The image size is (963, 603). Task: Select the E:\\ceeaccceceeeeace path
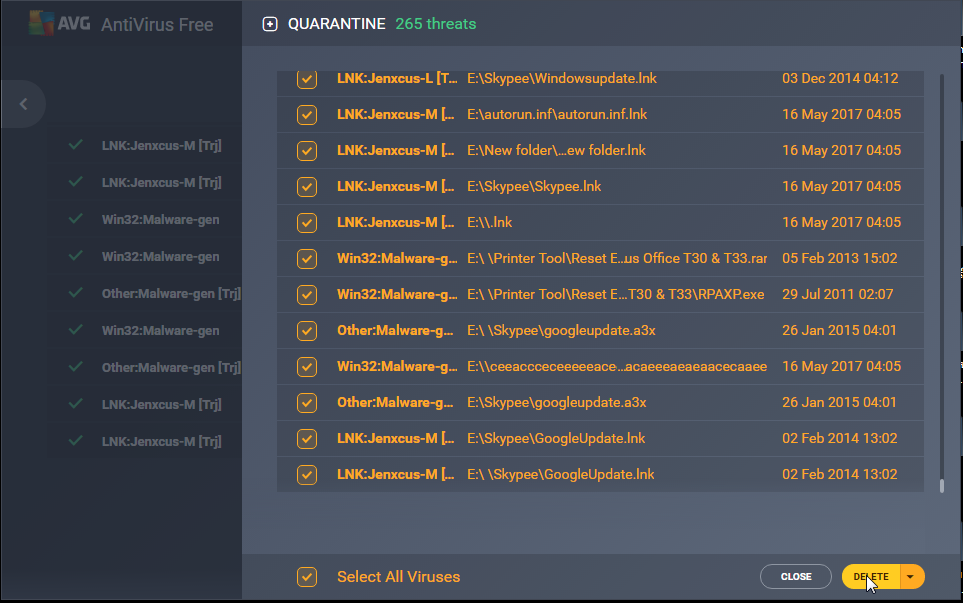pos(617,367)
